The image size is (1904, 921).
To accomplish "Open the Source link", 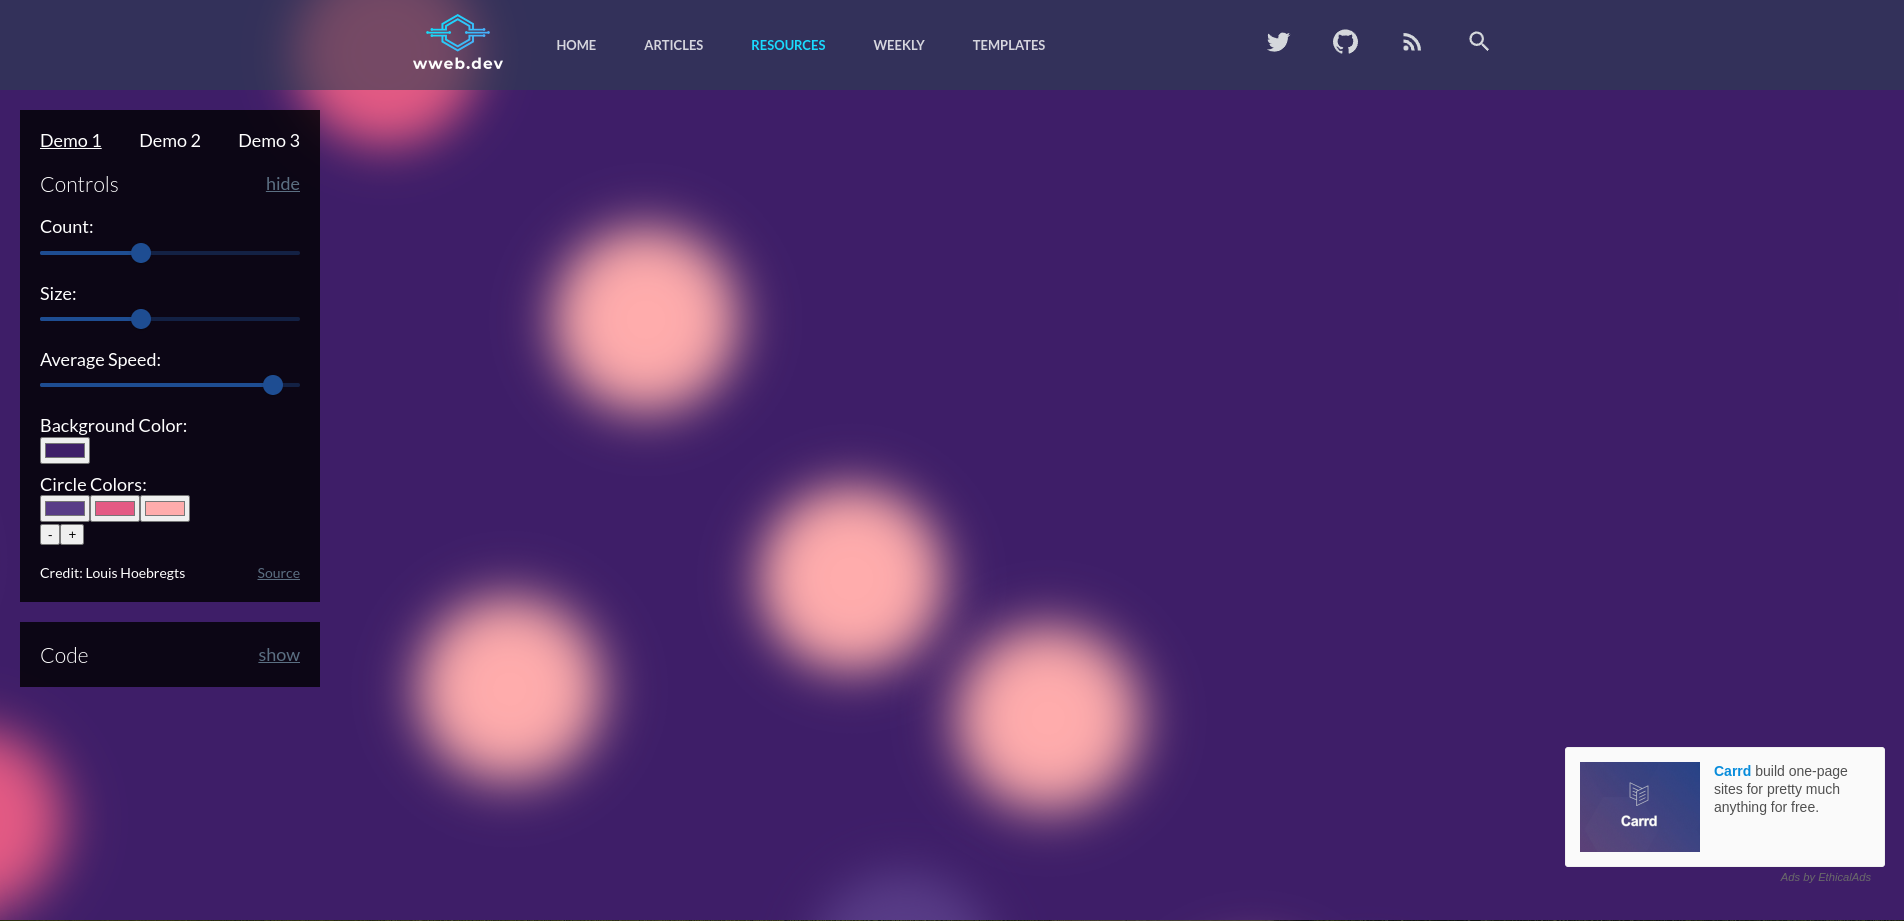I will click(x=278, y=573).
